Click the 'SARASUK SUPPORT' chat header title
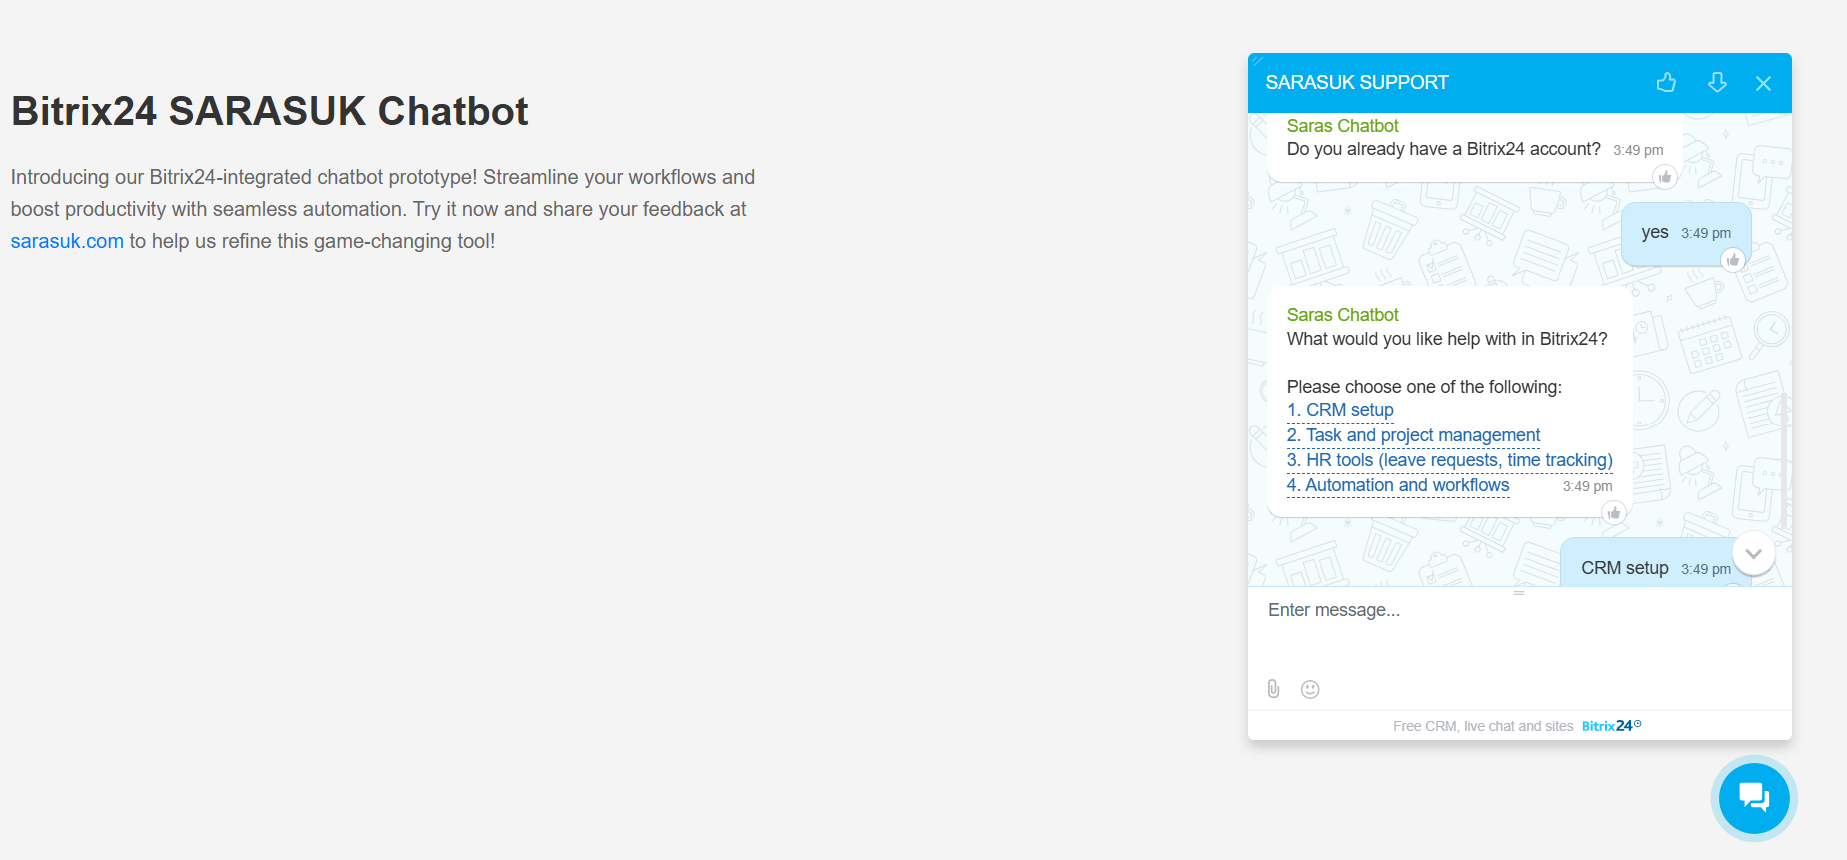1847x860 pixels. [1357, 83]
